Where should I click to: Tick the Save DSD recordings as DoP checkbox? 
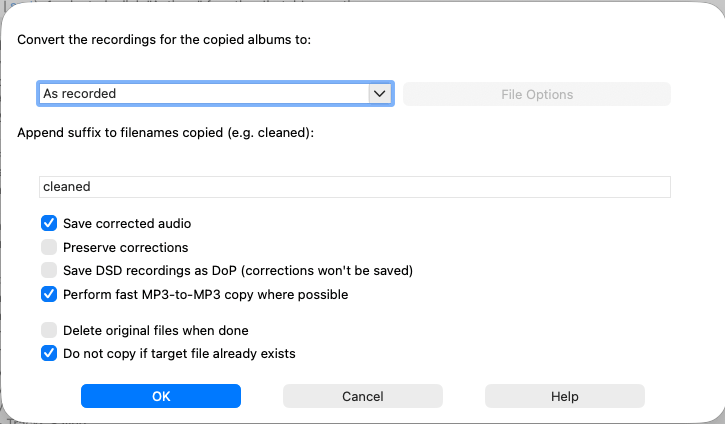point(49,270)
